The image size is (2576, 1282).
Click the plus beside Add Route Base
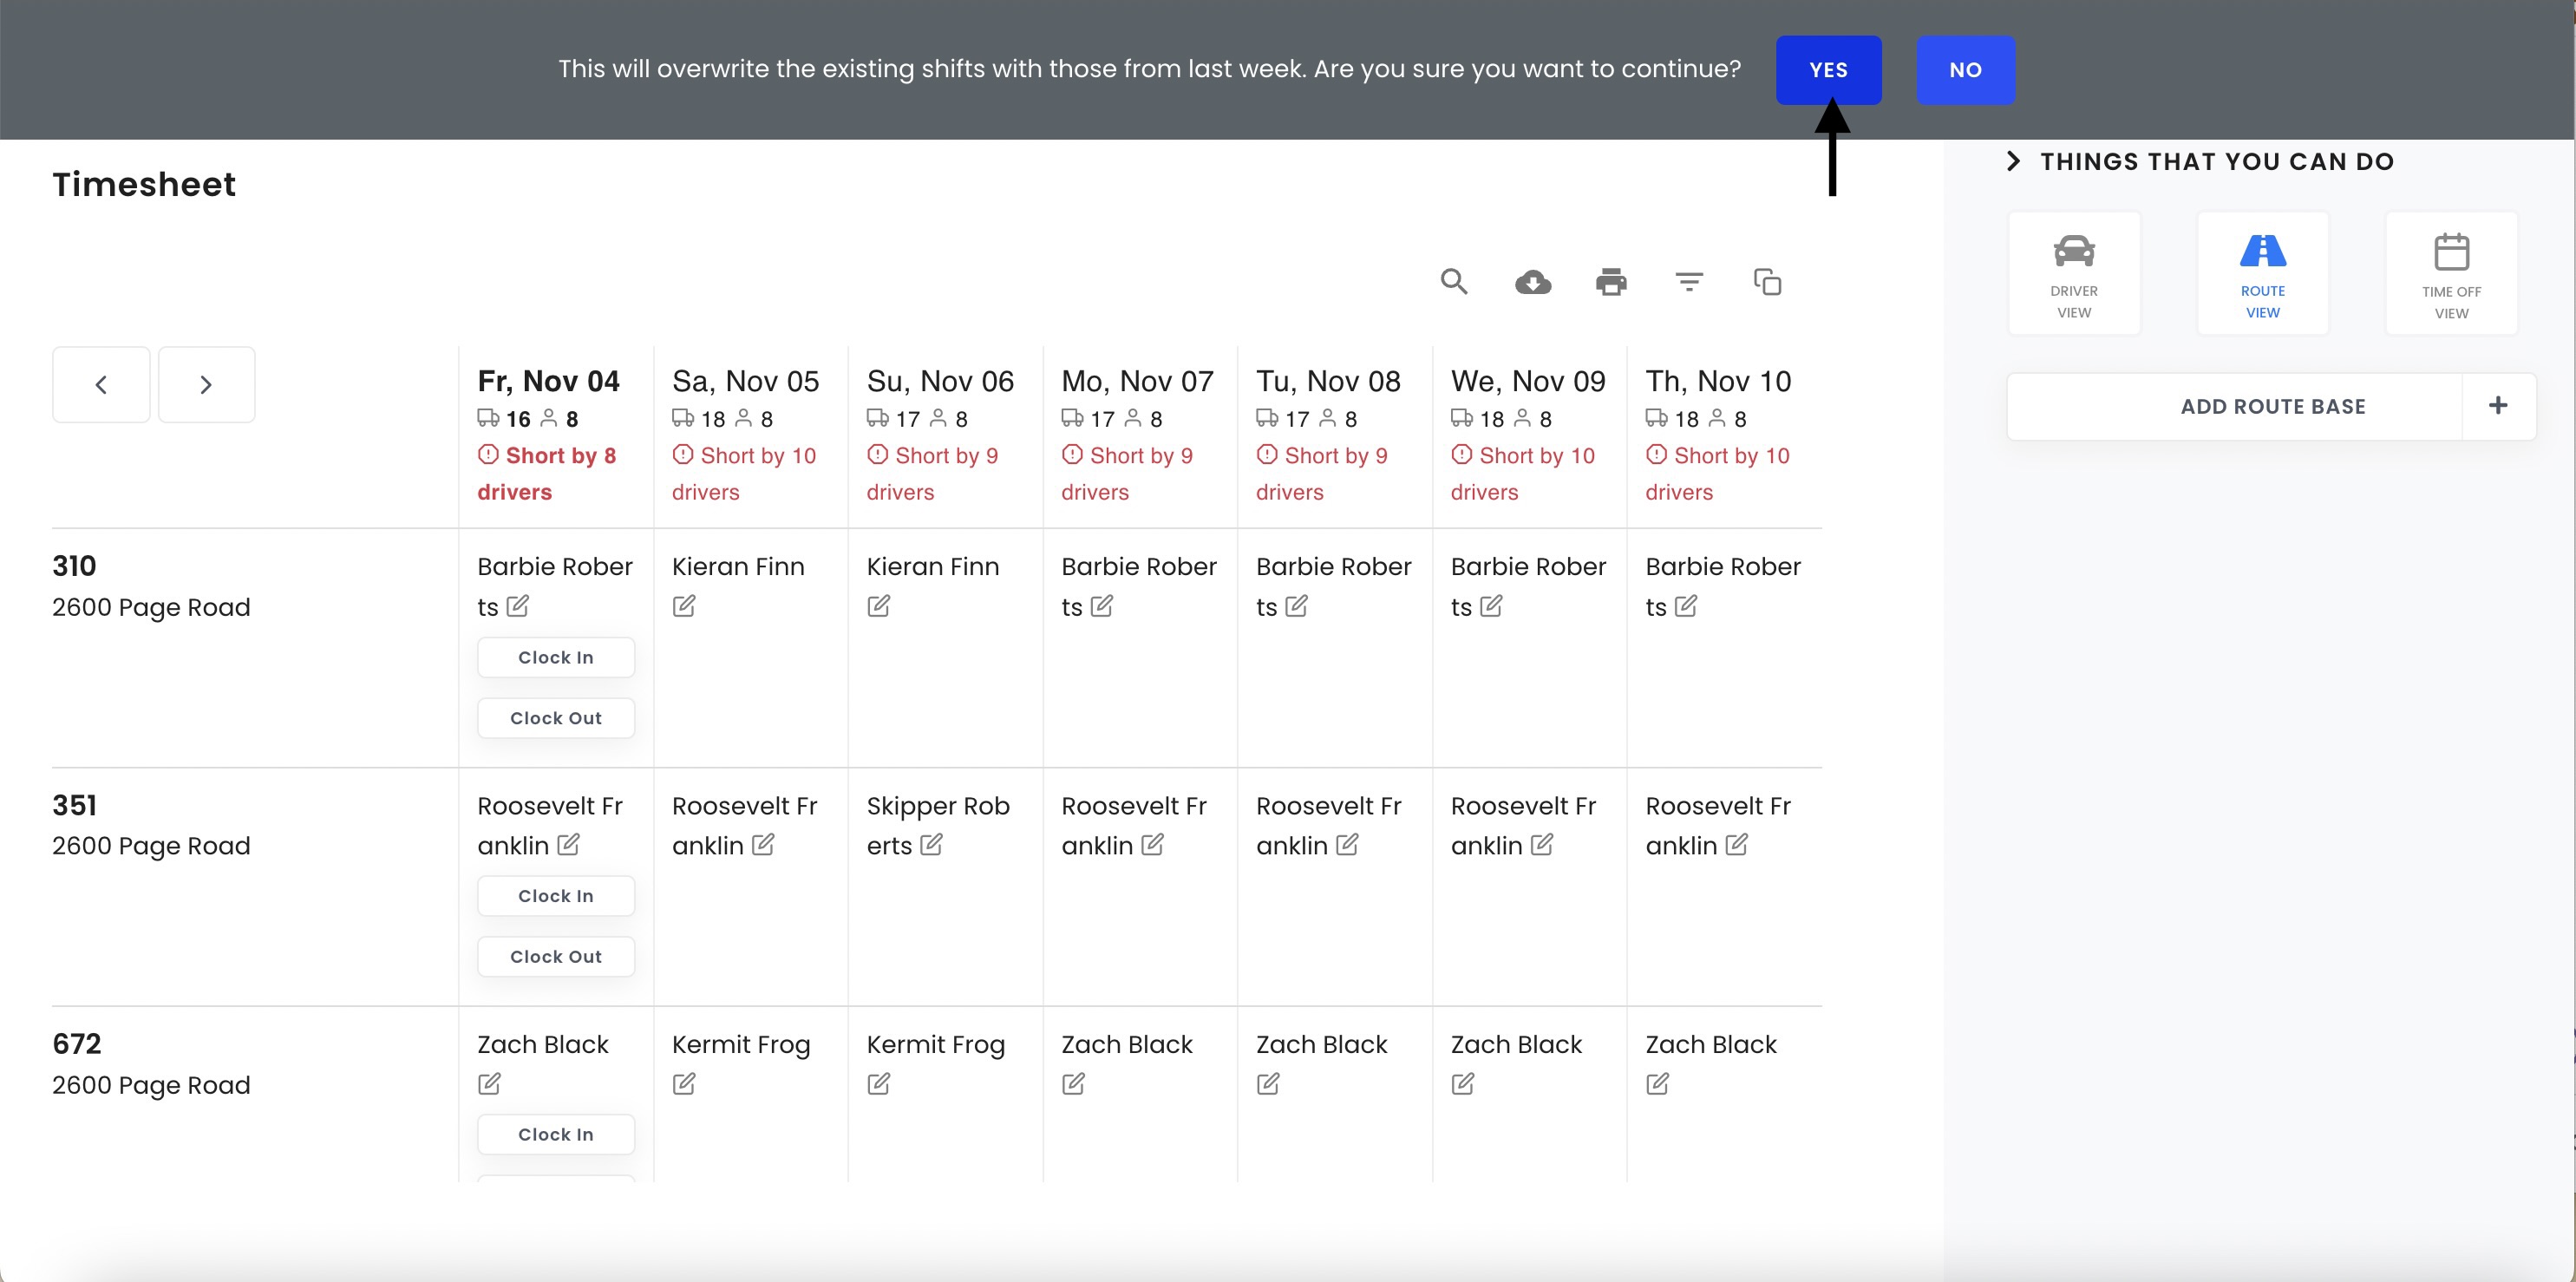point(2498,406)
